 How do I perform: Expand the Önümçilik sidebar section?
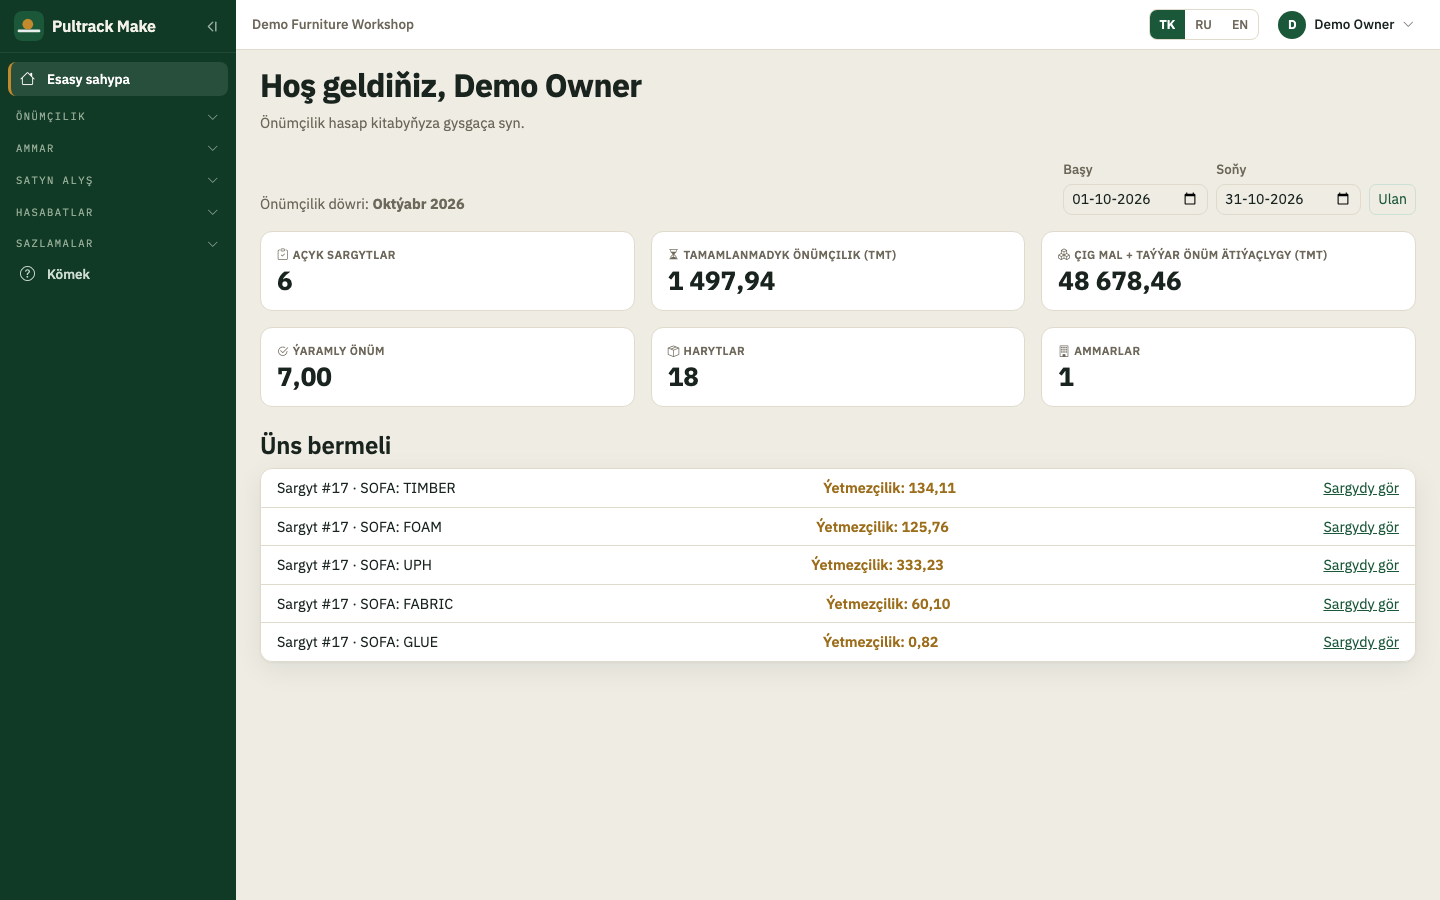click(118, 117)
